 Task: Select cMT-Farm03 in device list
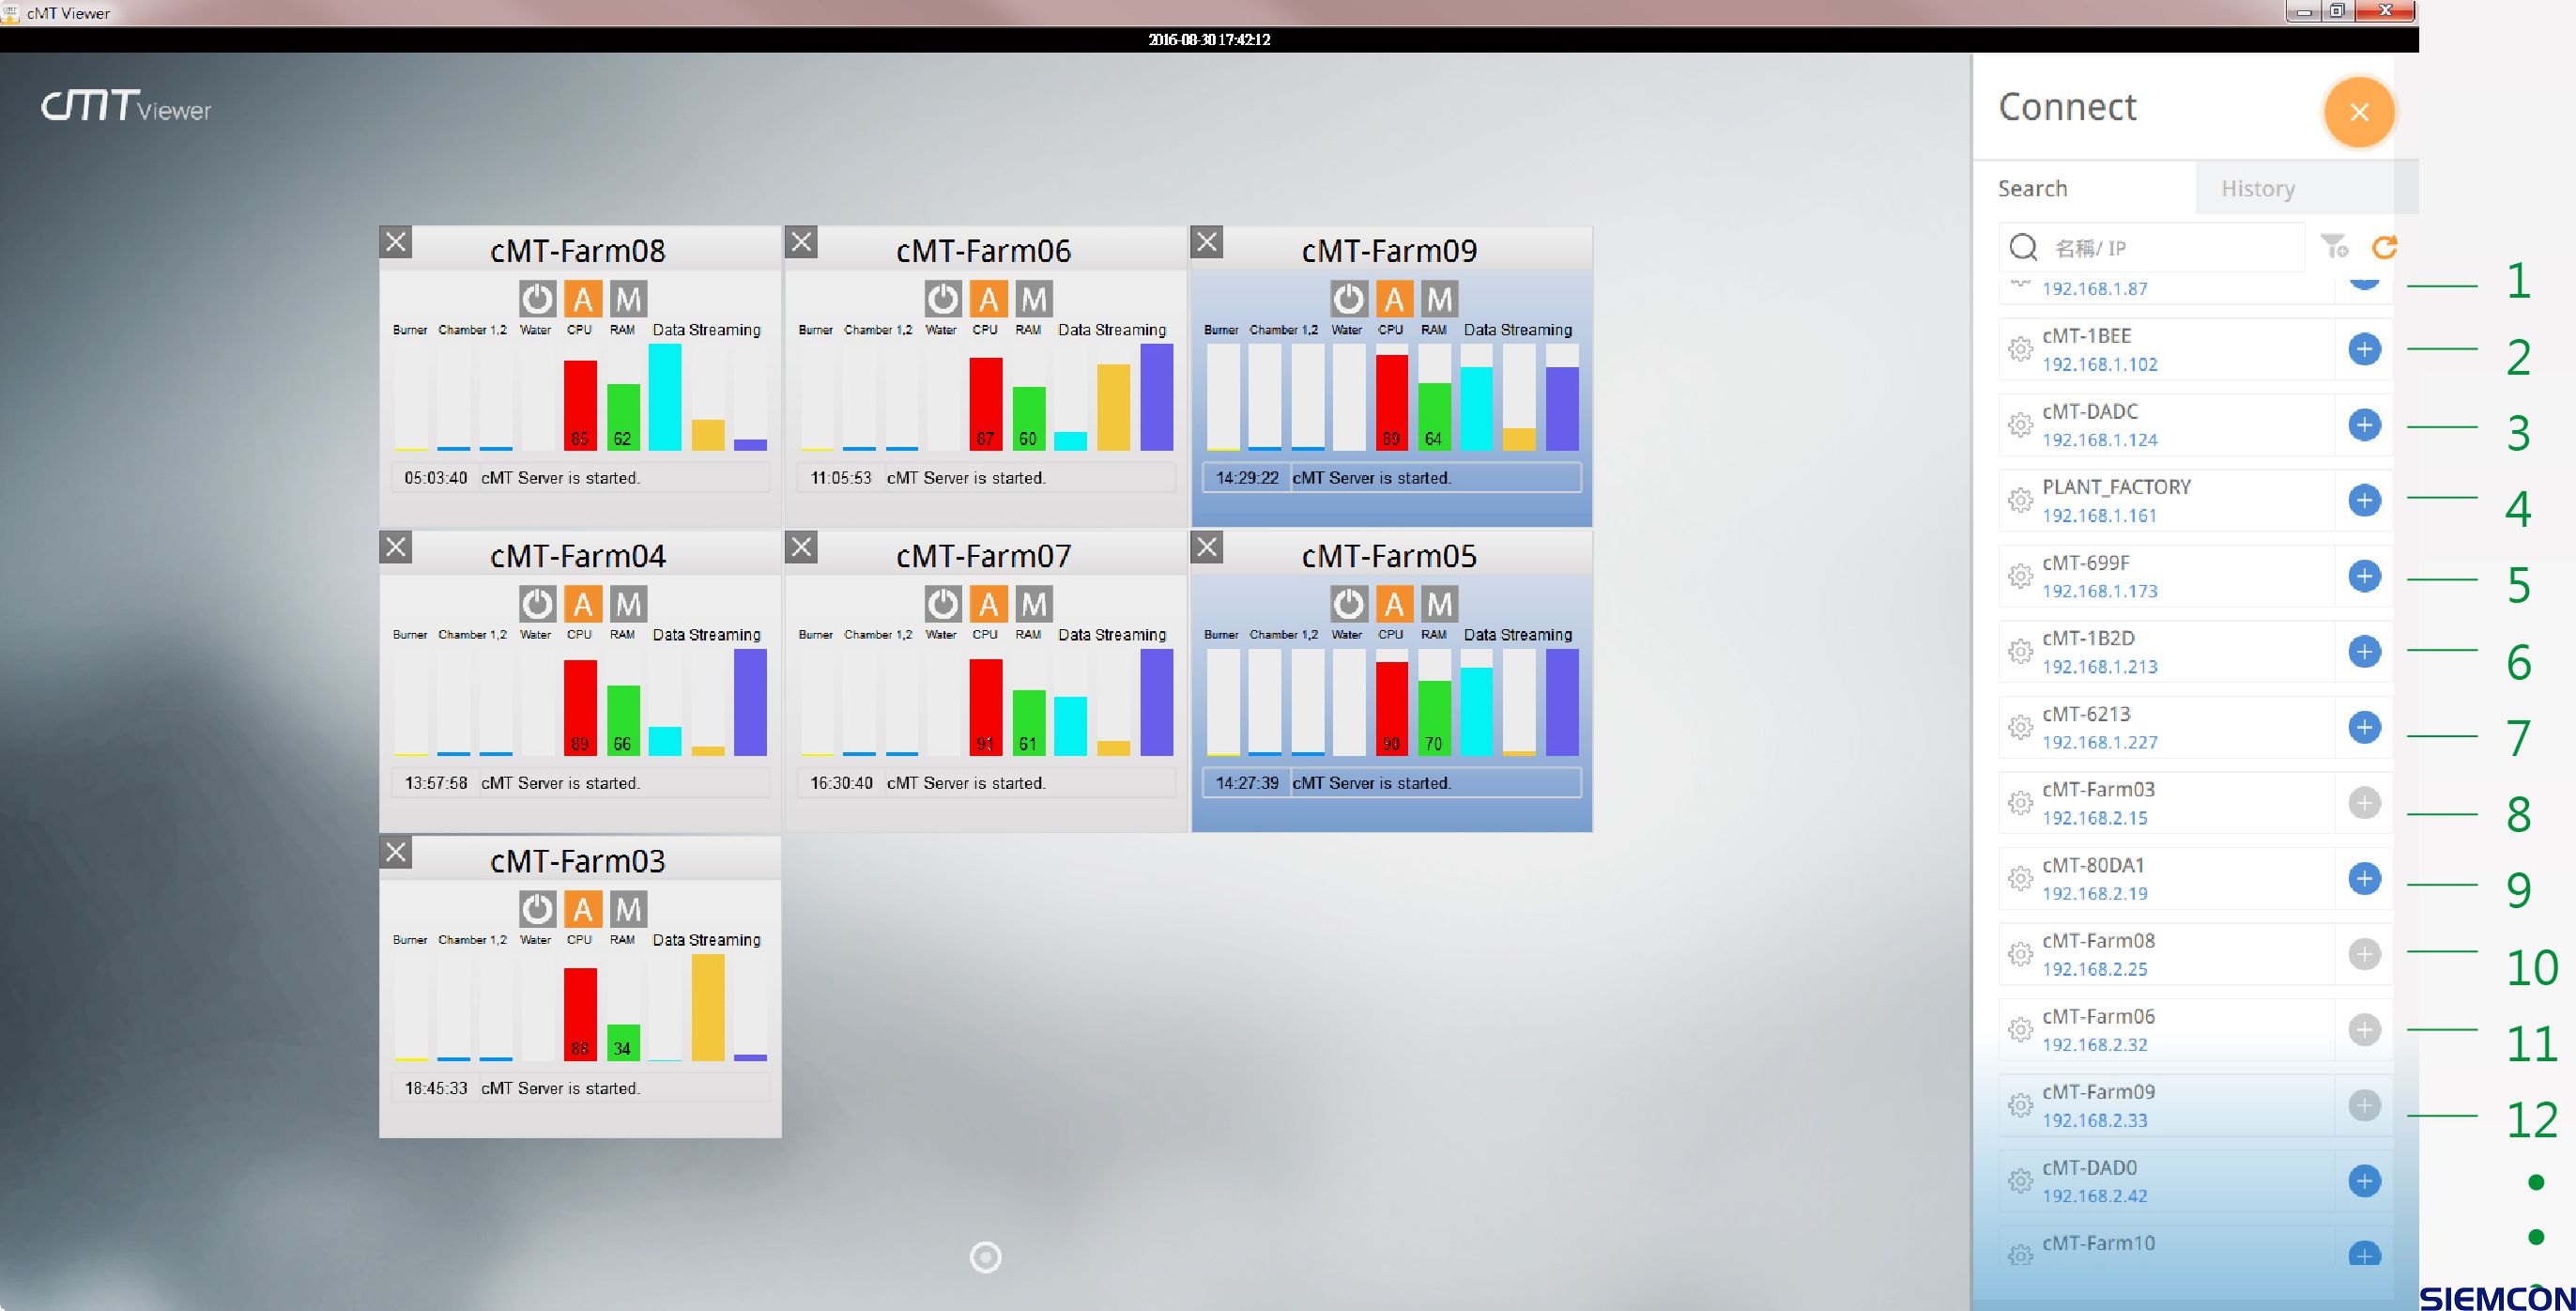2098,790
